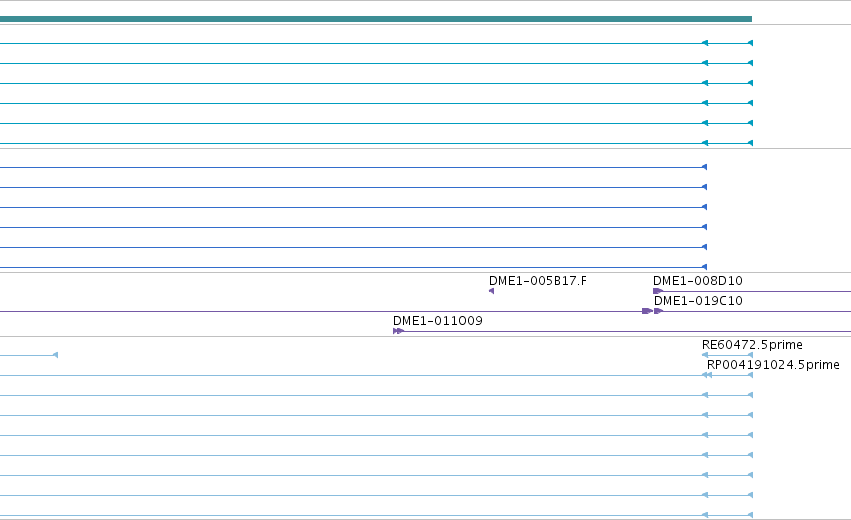Click the small purple arrowhead under DME1-005B17.F
Image resolution: width=851 pixels, height=520 pixels.
pos(491,291)
